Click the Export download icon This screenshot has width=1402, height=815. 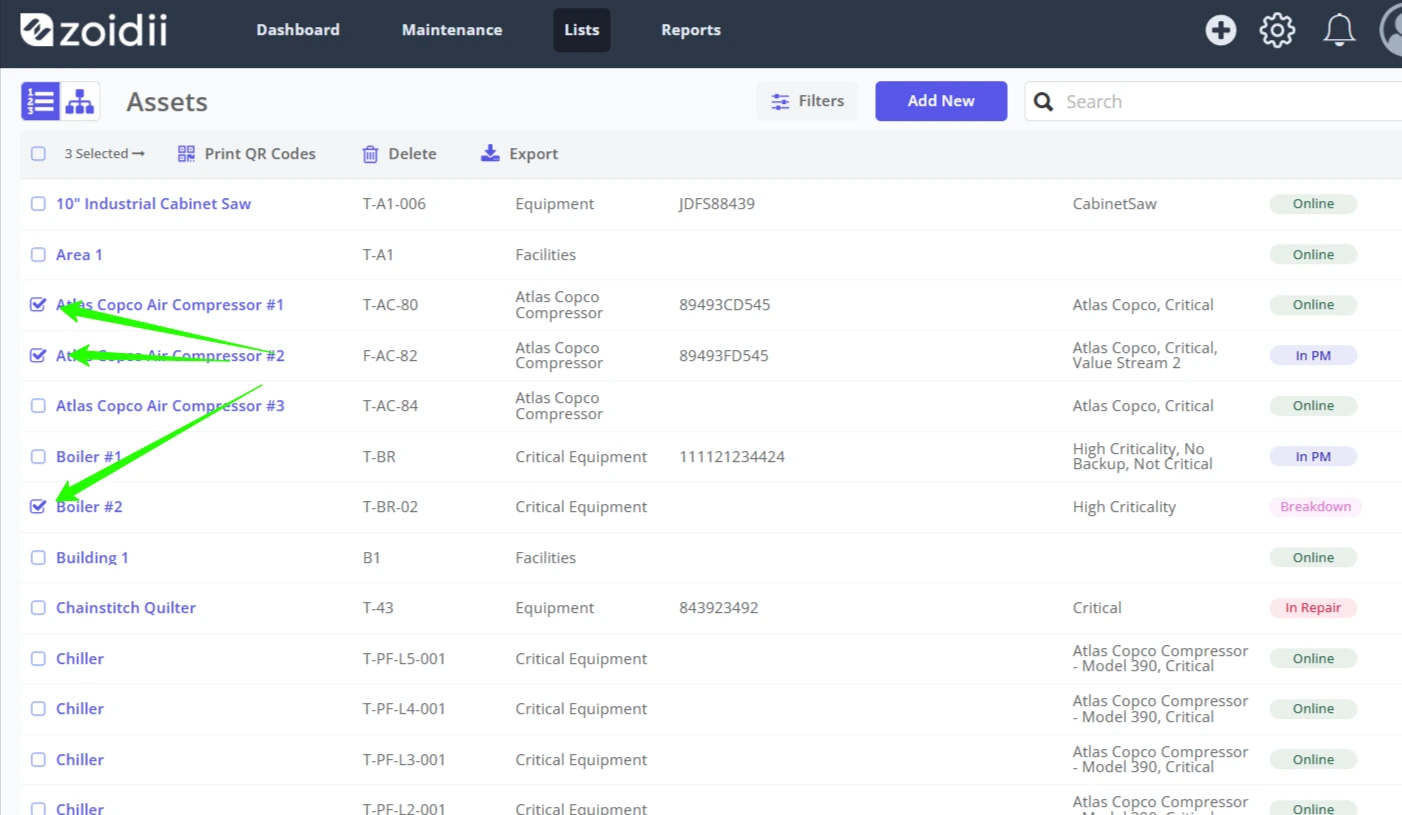point(490,153)
